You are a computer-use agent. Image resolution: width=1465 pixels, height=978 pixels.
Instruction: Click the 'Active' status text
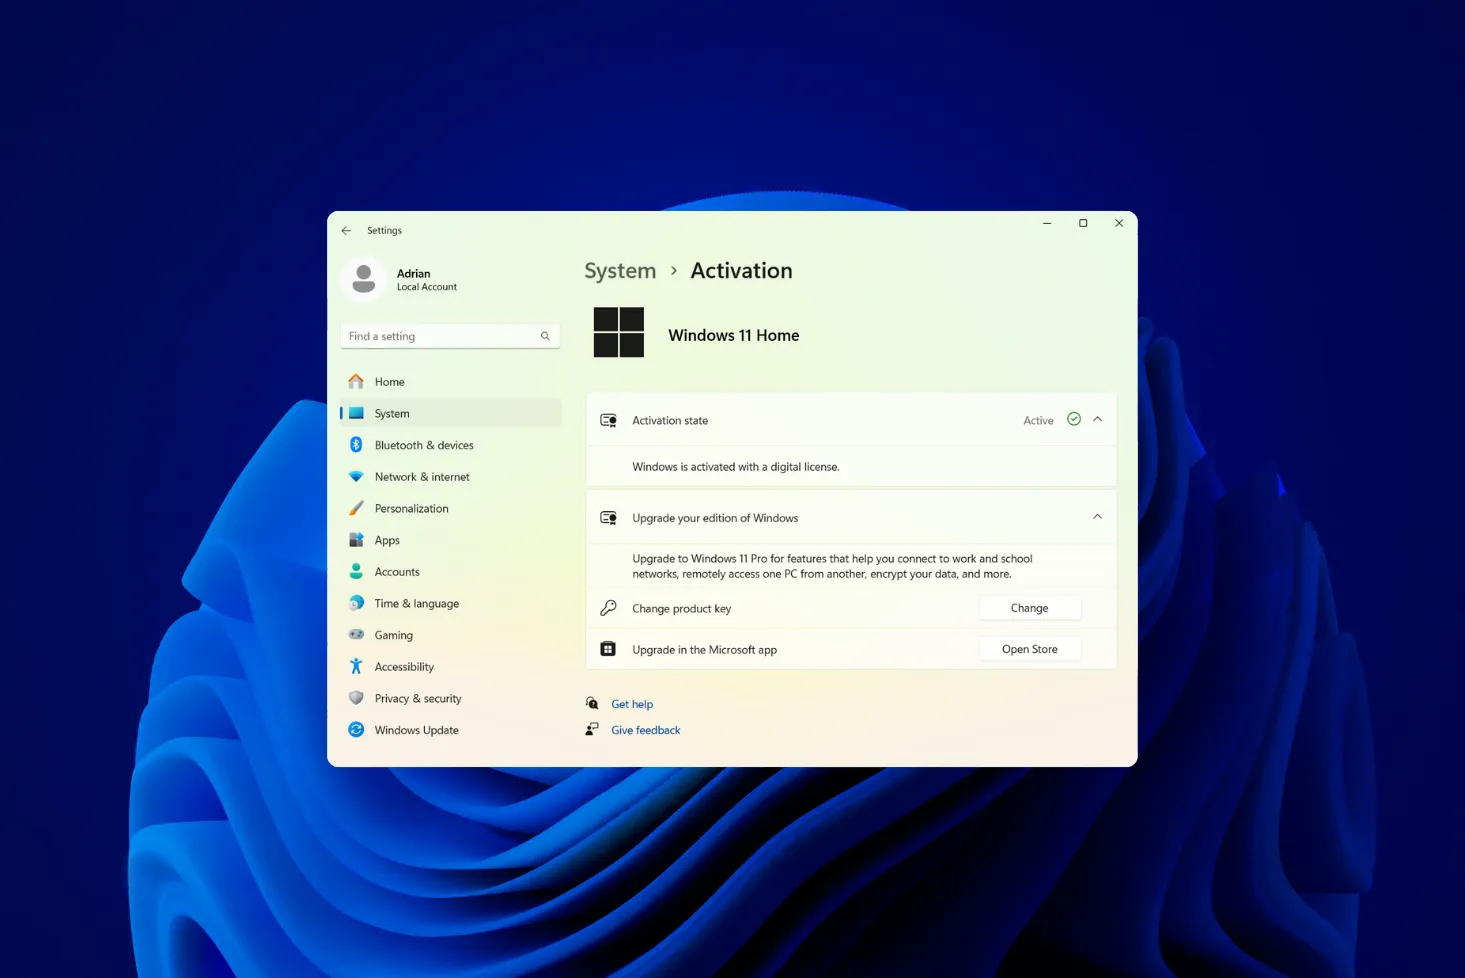click(x=1038, y=421)
